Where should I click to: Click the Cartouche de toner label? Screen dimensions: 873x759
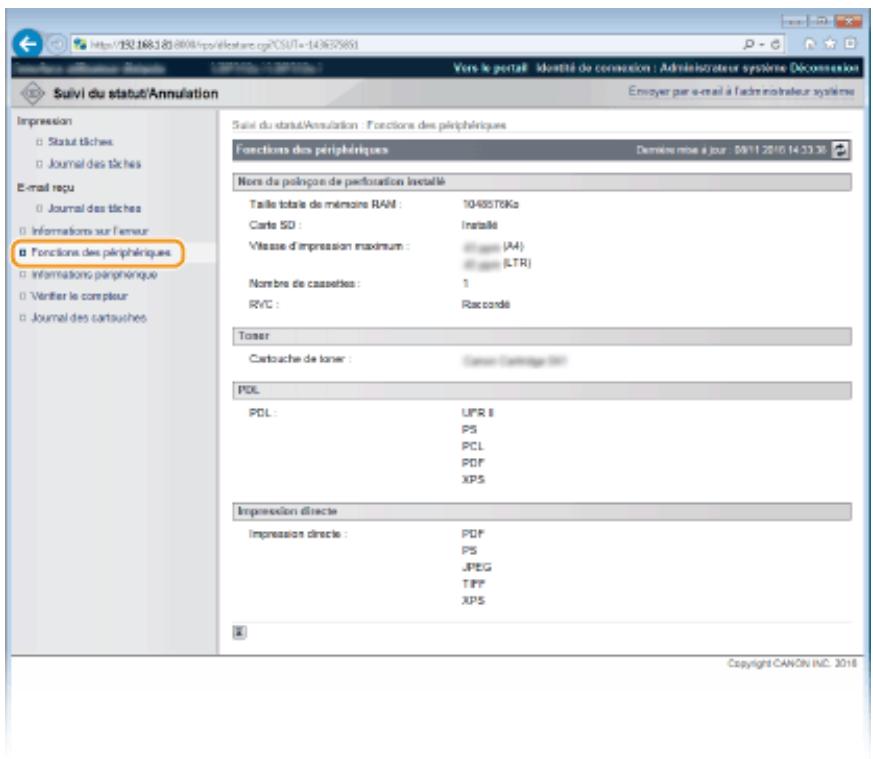300,359
